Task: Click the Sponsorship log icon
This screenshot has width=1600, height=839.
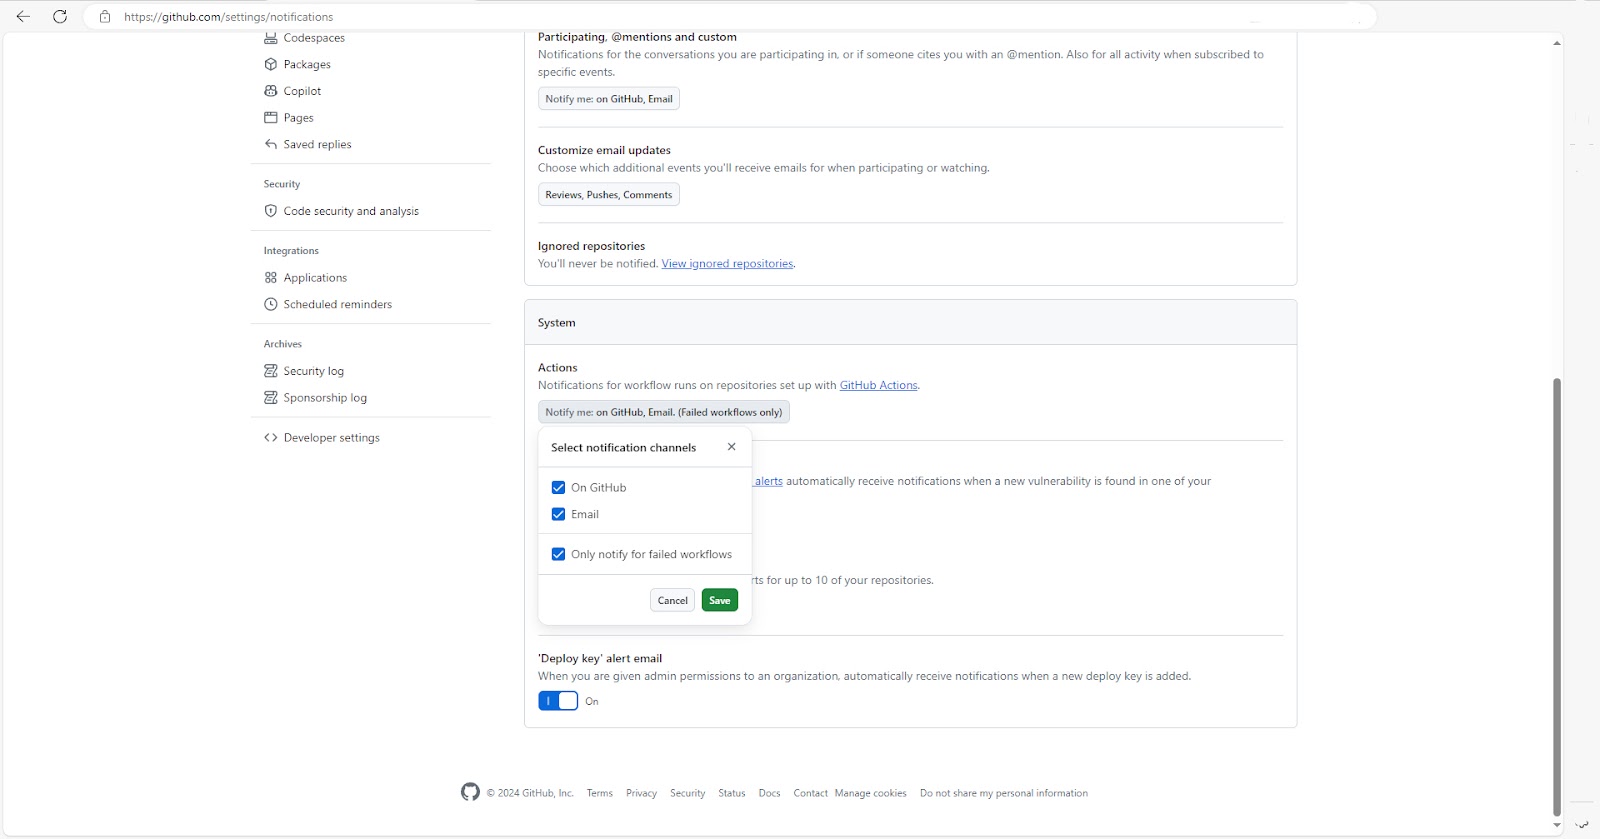Action: 270,398
